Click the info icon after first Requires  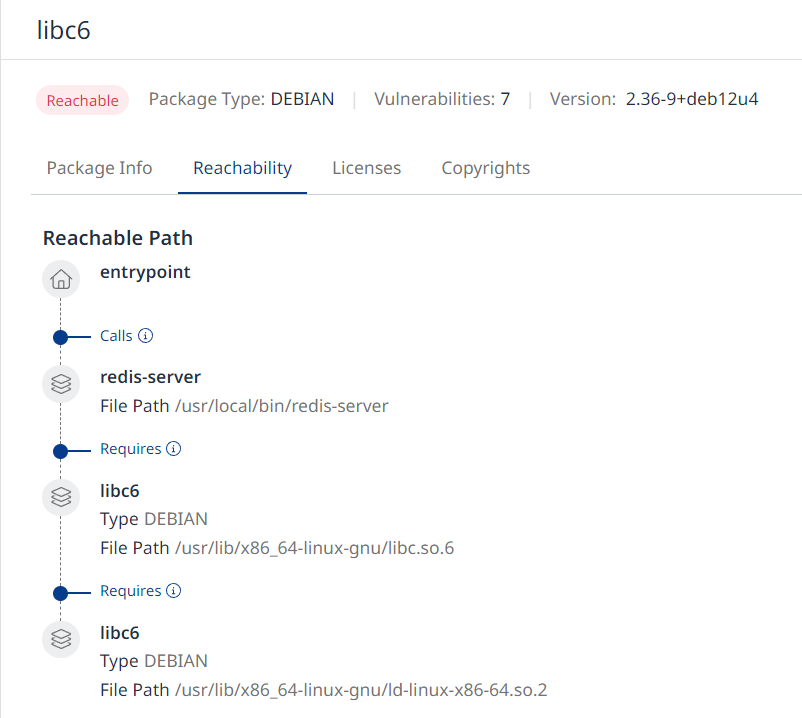point(173,449)
